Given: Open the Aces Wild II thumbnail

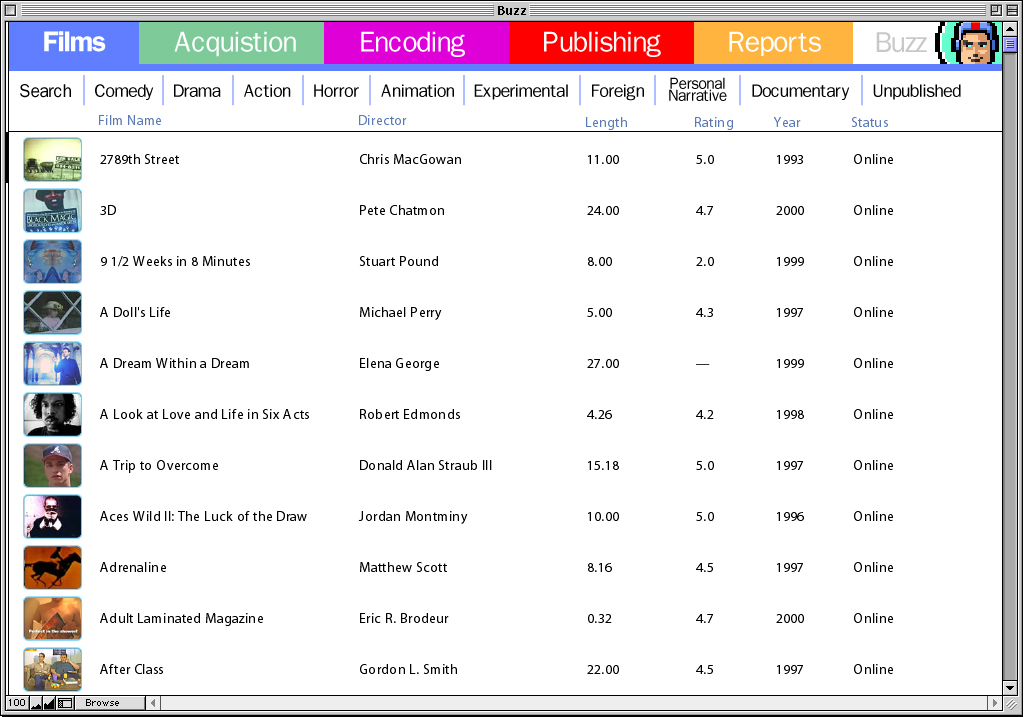Looking at the screenshot, I should point(53,516).
